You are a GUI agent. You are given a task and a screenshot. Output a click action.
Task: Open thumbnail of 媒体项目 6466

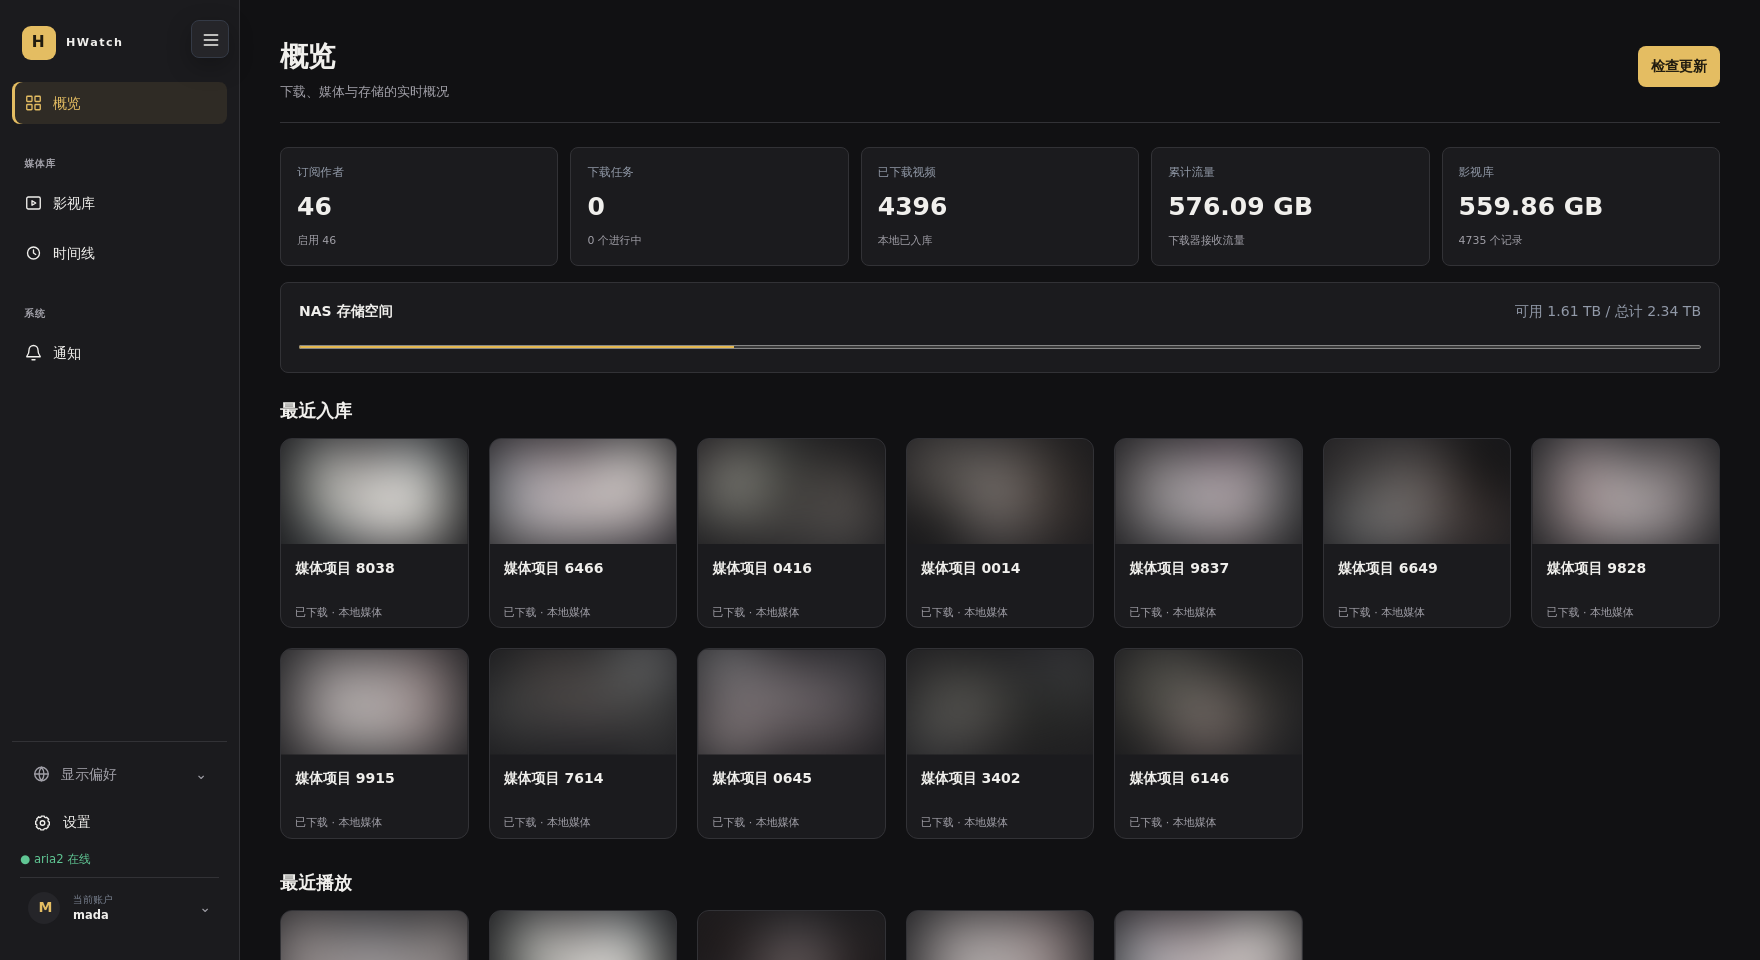click(x=583, y=491)
